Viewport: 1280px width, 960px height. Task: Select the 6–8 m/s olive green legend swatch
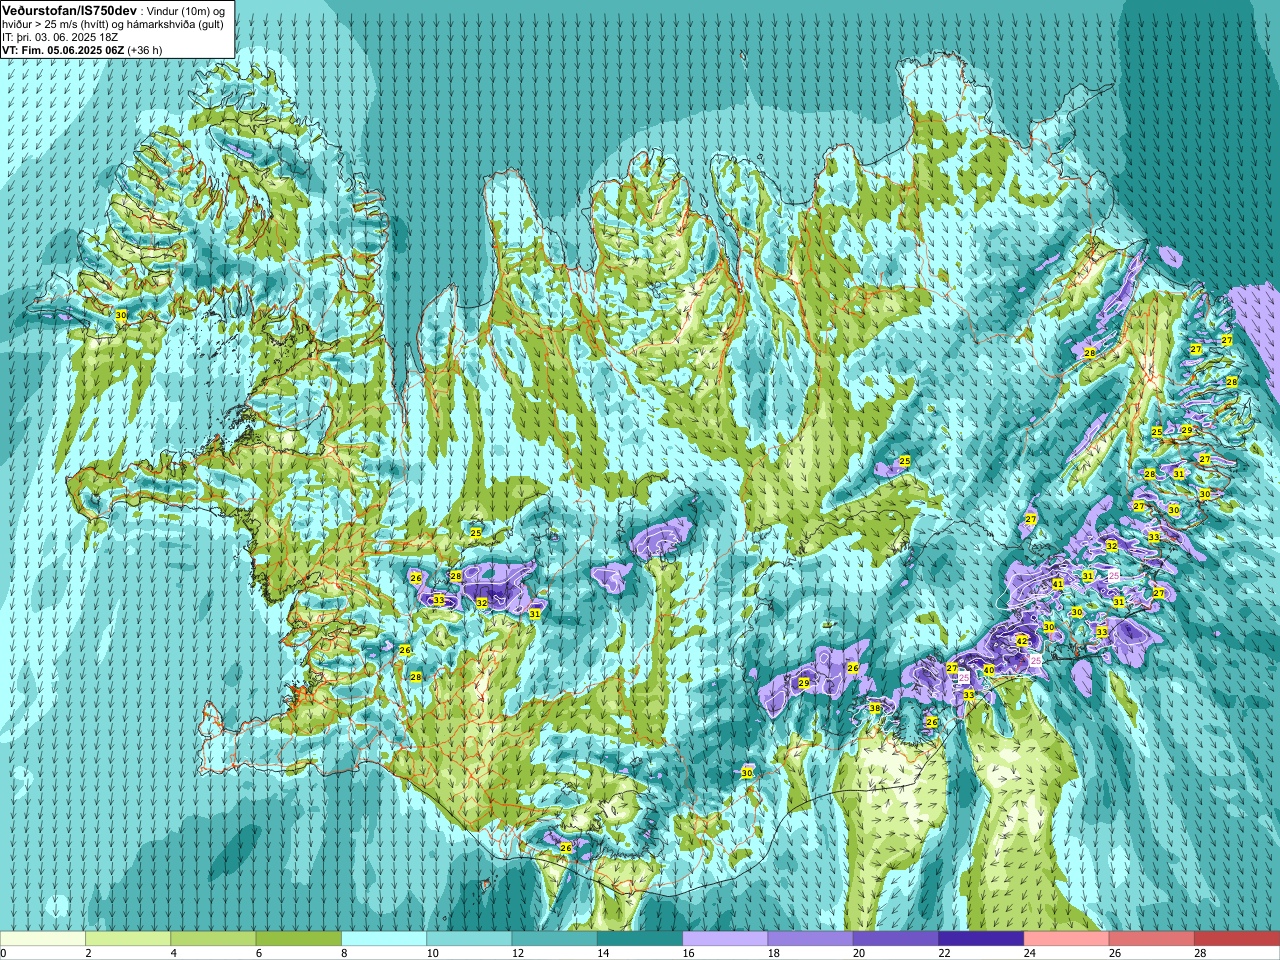click(299, 939)
